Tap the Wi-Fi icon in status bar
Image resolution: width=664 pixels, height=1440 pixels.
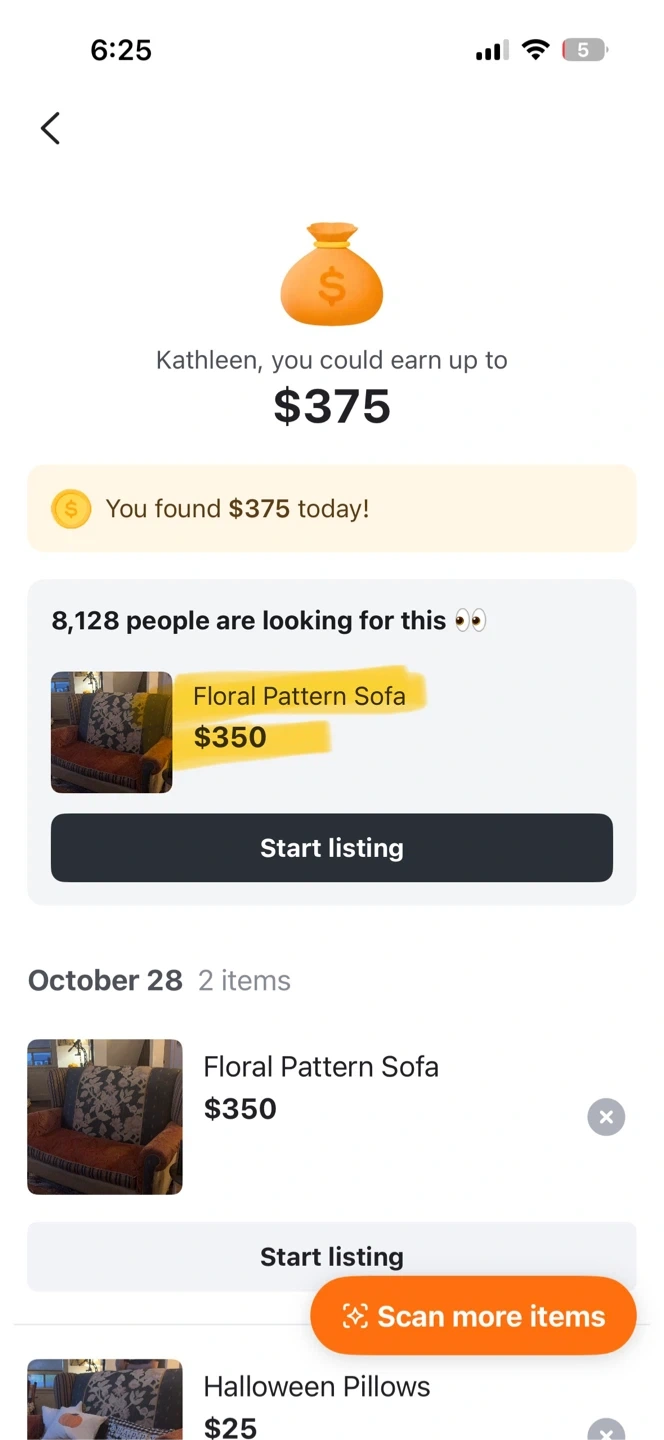[536, 50]
